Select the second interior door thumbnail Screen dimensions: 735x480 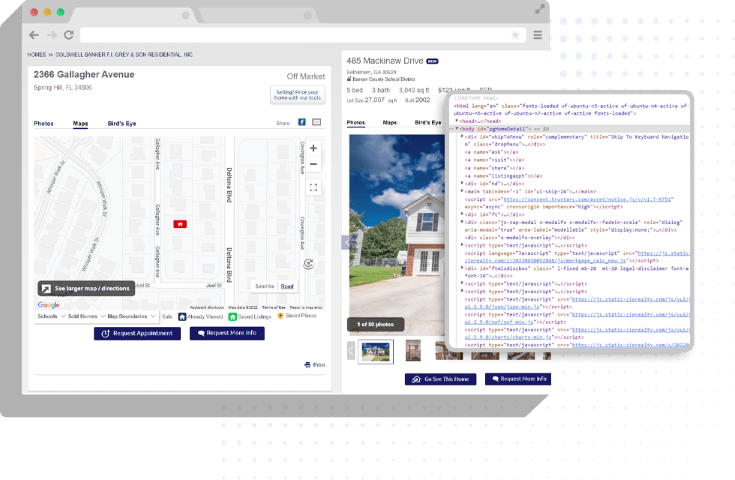[413, 351]
